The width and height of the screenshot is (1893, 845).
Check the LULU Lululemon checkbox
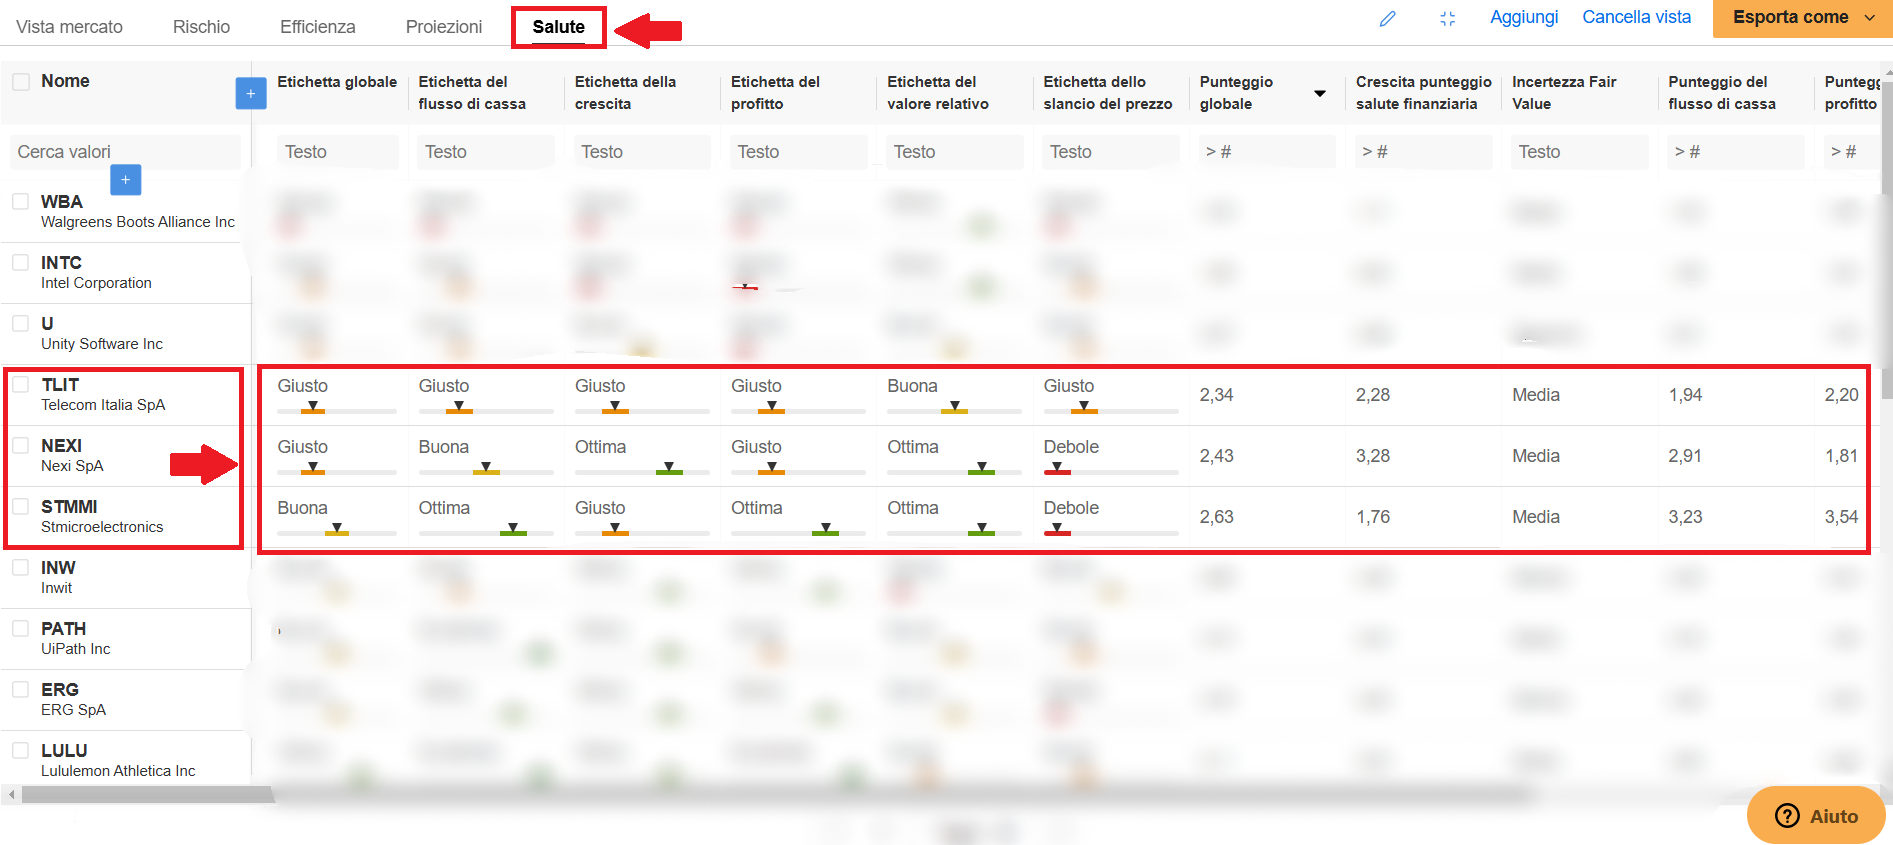[x=20, y=750]
